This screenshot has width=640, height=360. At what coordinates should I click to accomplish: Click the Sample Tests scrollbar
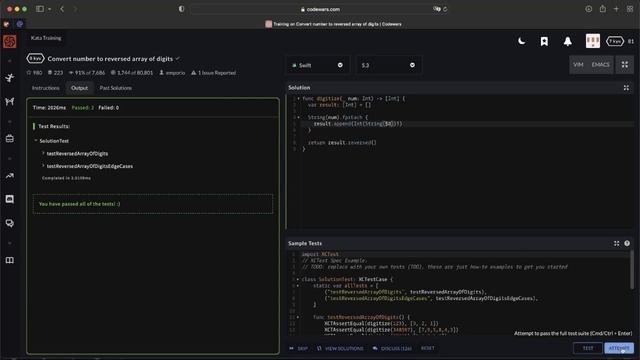(x=632, y=269)
